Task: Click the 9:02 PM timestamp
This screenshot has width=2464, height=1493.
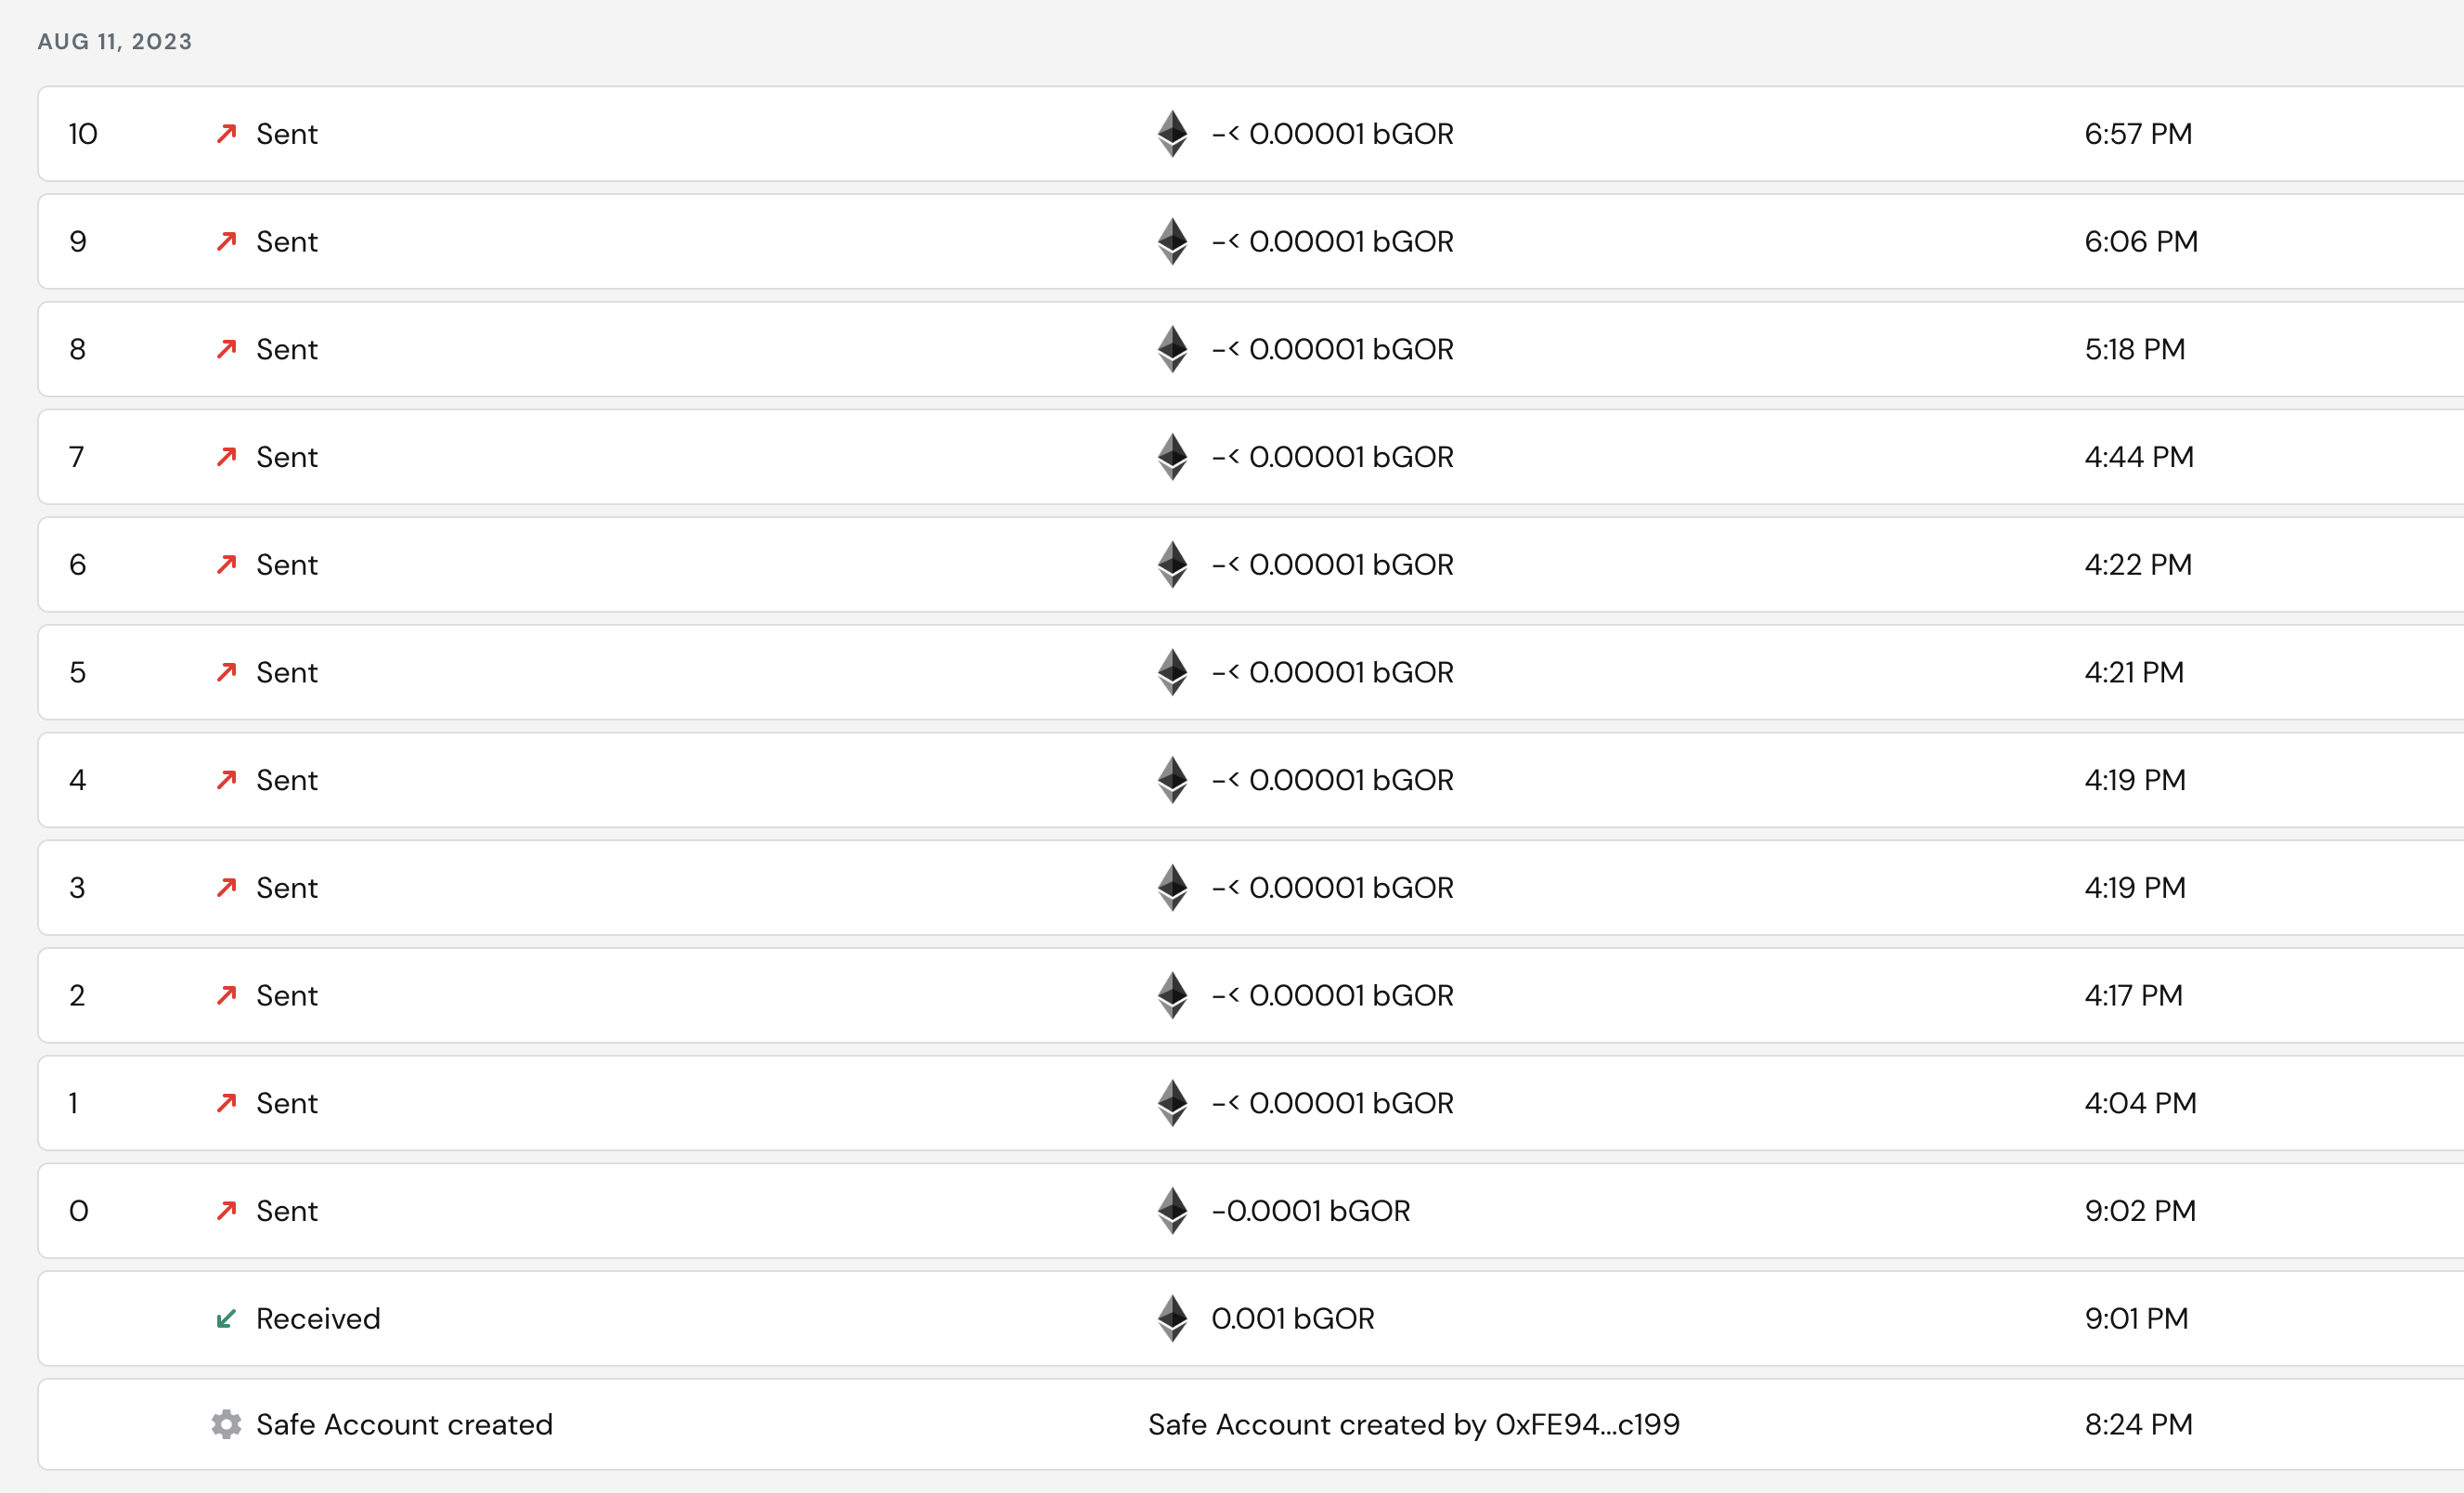Action: 2140,1211
